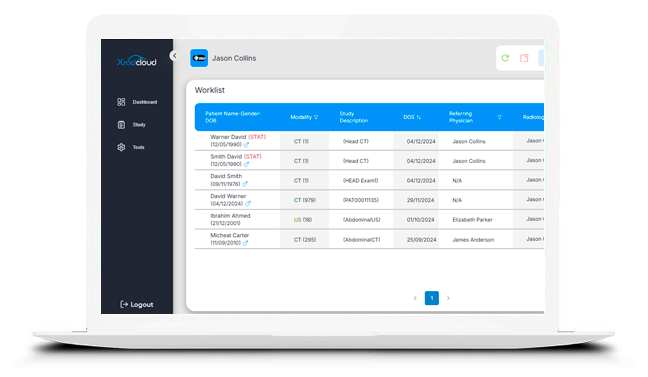This screenshot has width=648, height=377.
Task: Log out using the Logout button
Action: [x=137, y=304]
